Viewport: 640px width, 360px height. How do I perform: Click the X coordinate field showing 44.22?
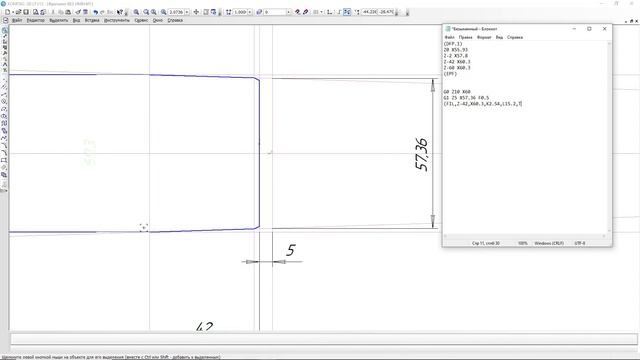click(x=370, y=12)
